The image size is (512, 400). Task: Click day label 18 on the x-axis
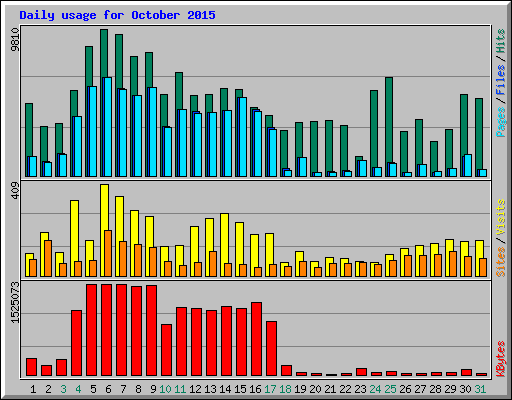[285, 389]
